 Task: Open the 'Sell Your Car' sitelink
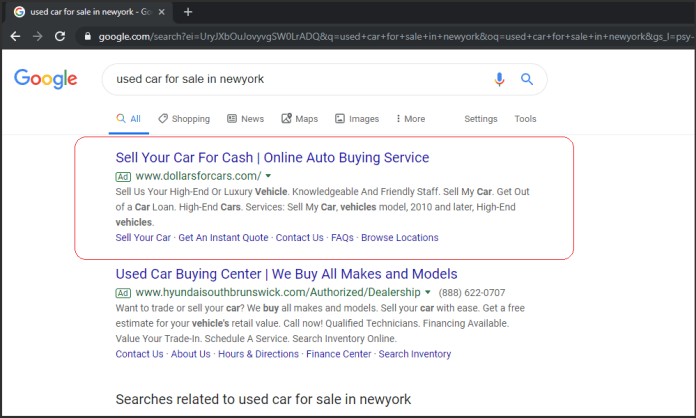click(x=143, y=238)
